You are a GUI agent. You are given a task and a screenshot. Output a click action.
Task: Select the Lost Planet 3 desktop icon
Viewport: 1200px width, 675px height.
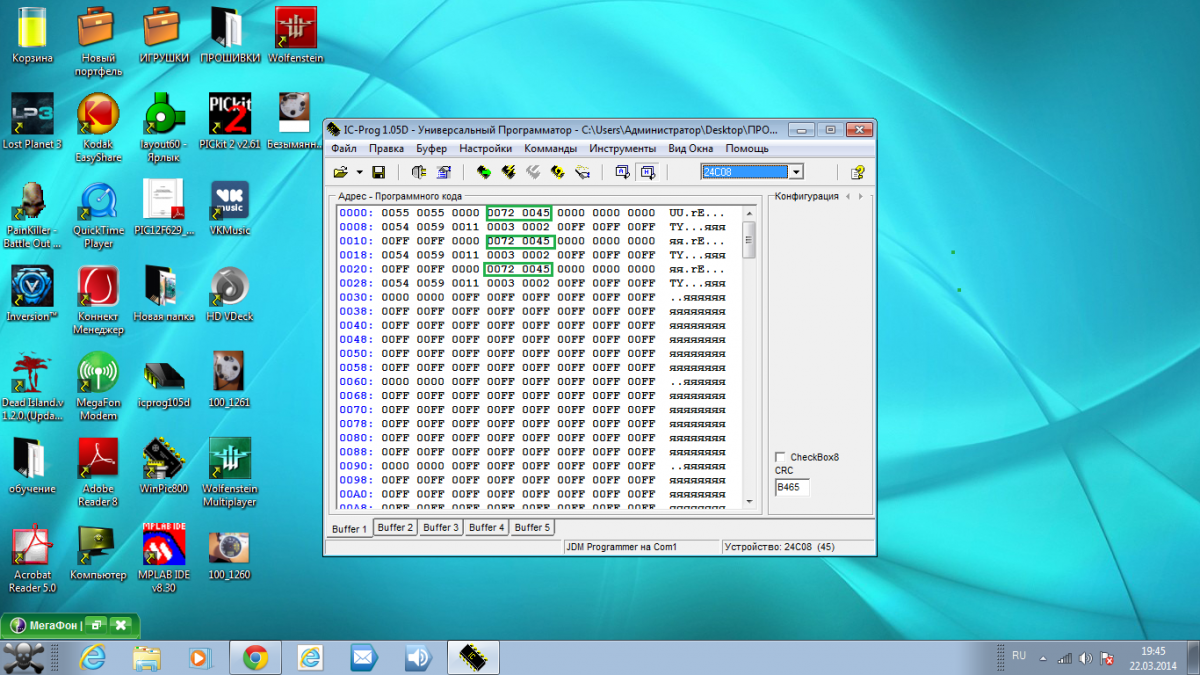(x=33, y=122)
